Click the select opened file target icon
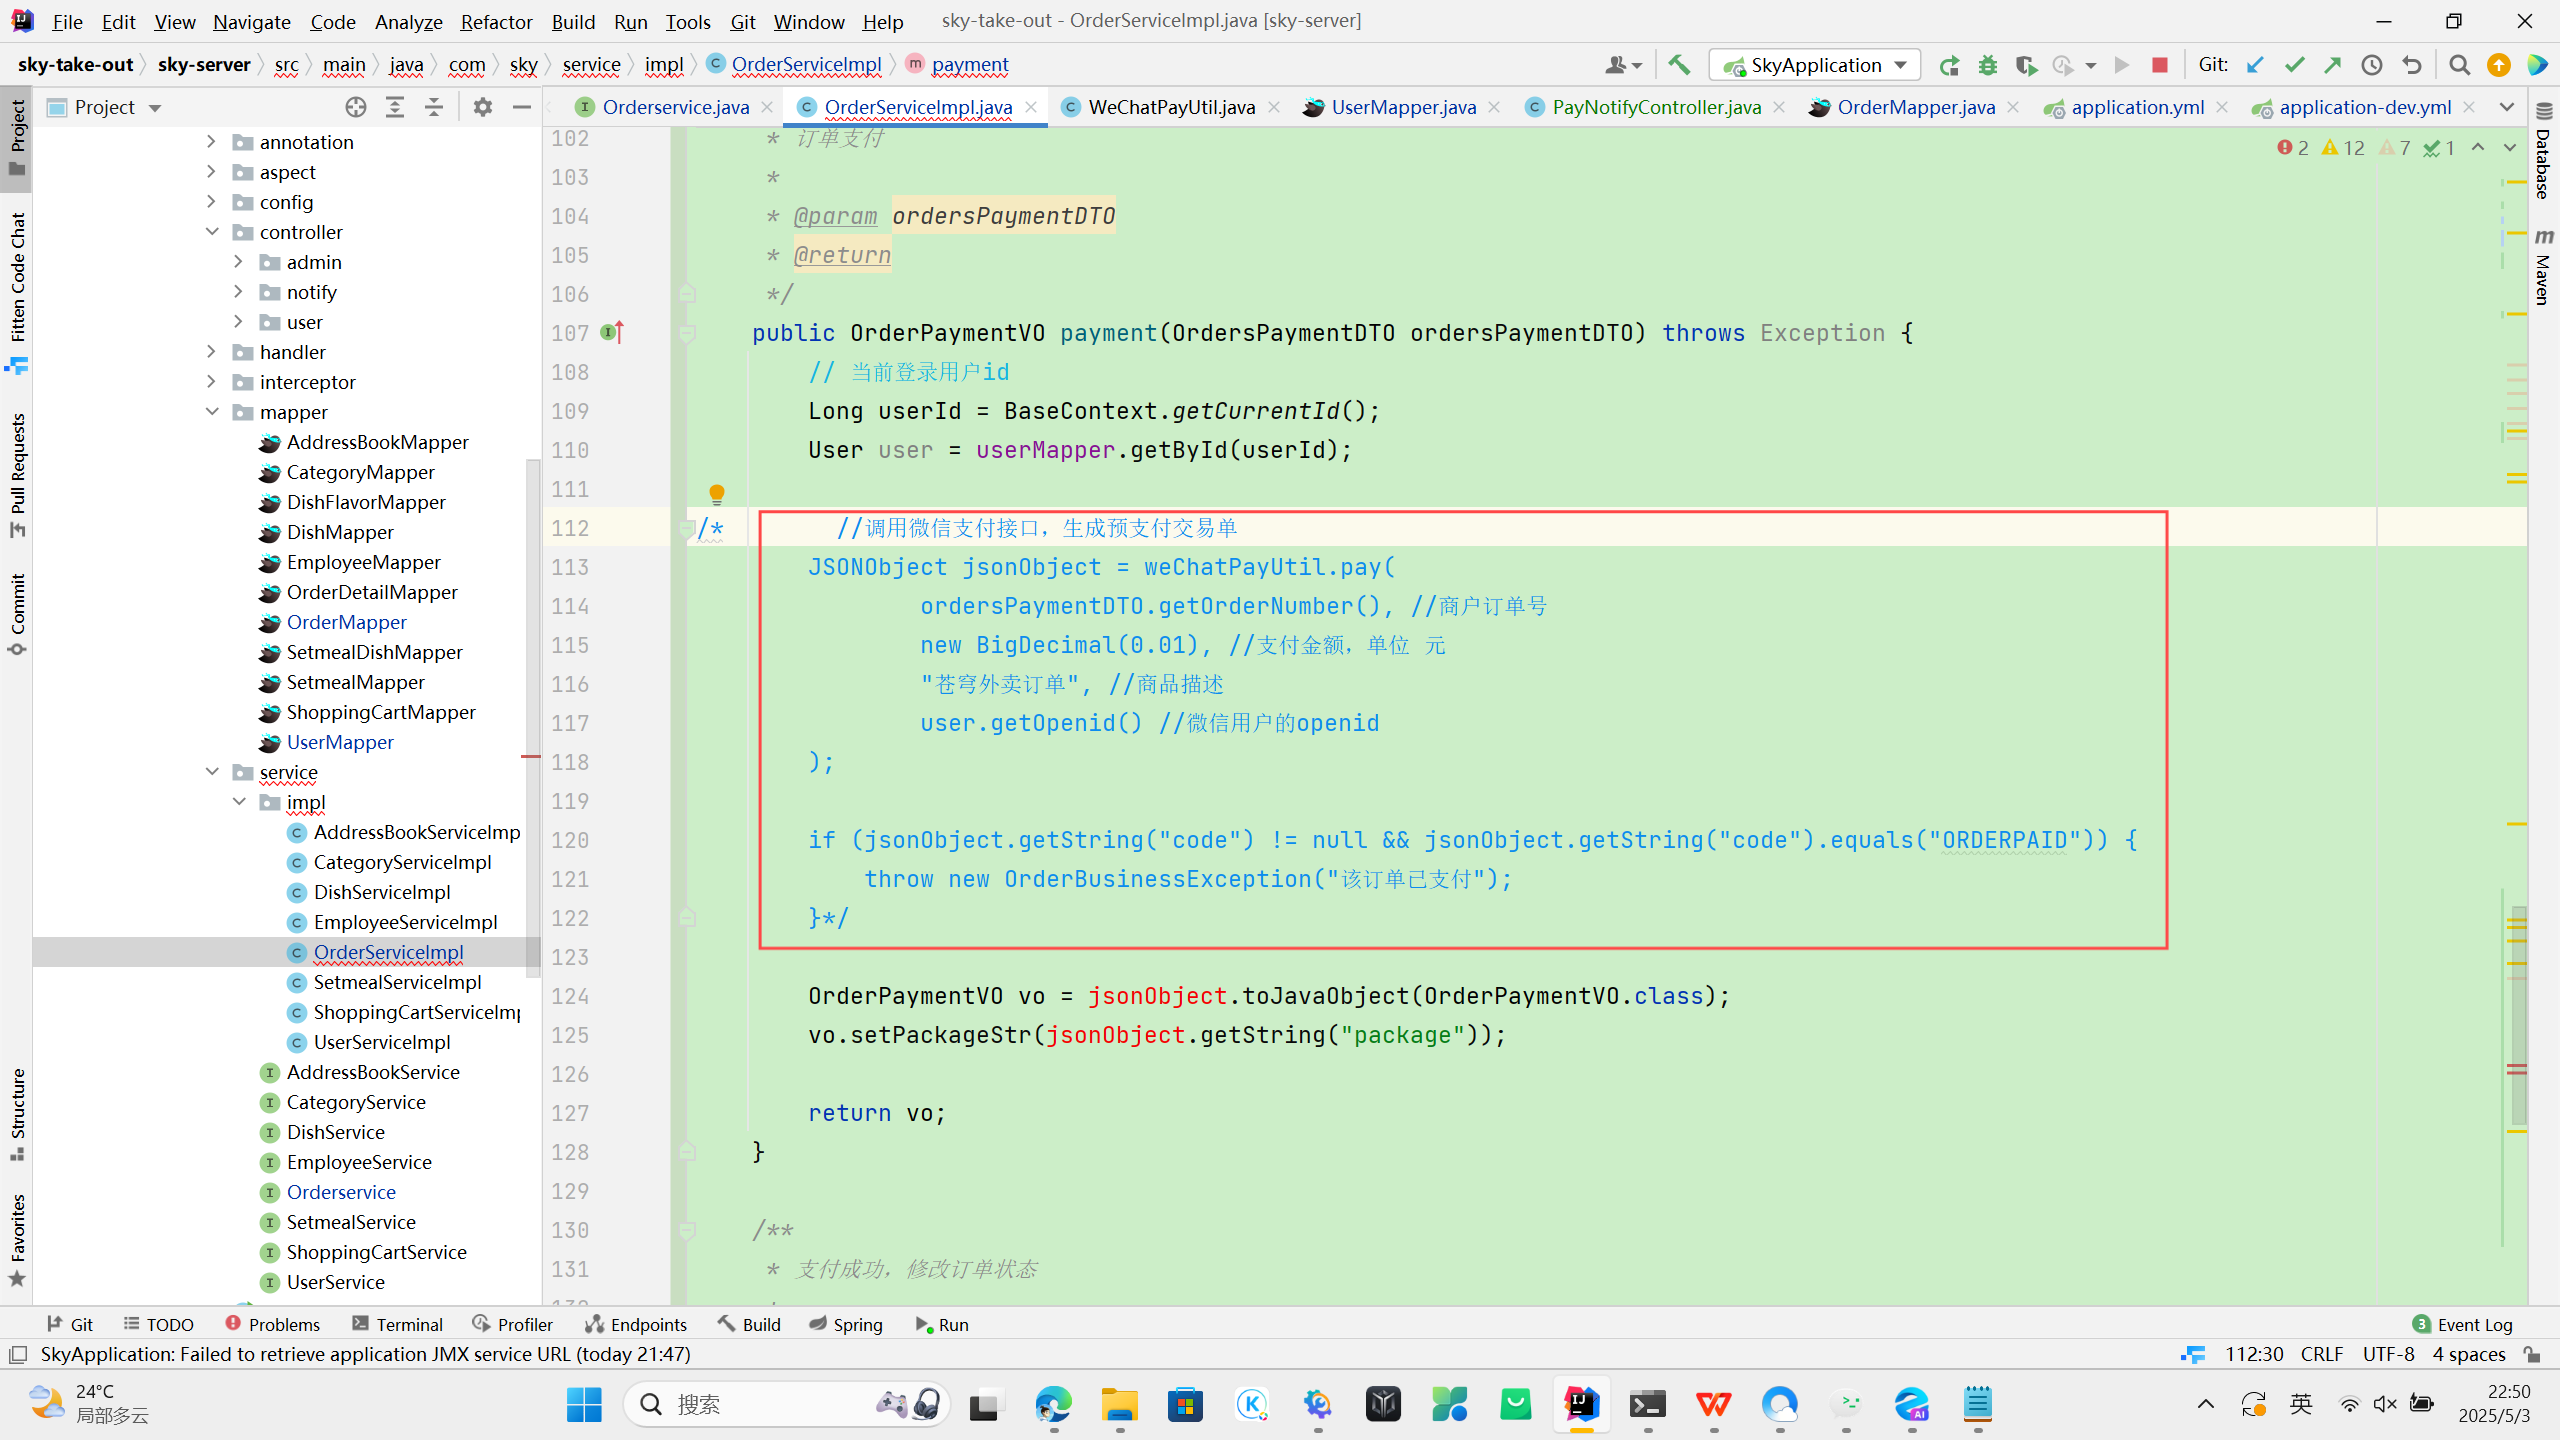The image size is (2560, 1440). (355, 107)
